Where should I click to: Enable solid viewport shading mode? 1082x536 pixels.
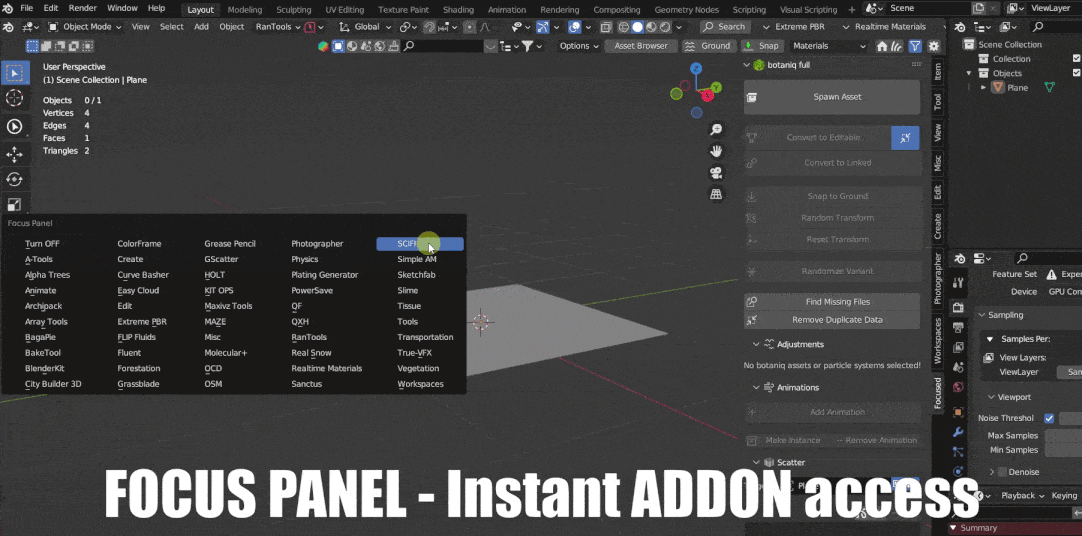click(638, 27)
